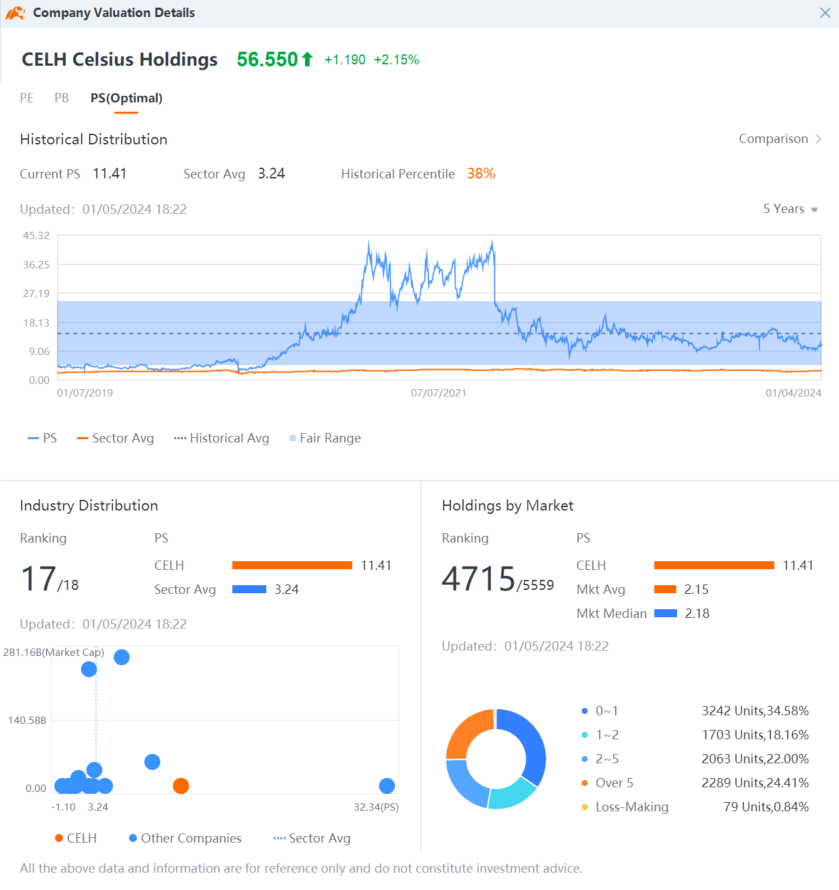839x890 pixels.
Task: Toggle the Sector Avg legend in the history chart
Action: click(x=115, y=438)
